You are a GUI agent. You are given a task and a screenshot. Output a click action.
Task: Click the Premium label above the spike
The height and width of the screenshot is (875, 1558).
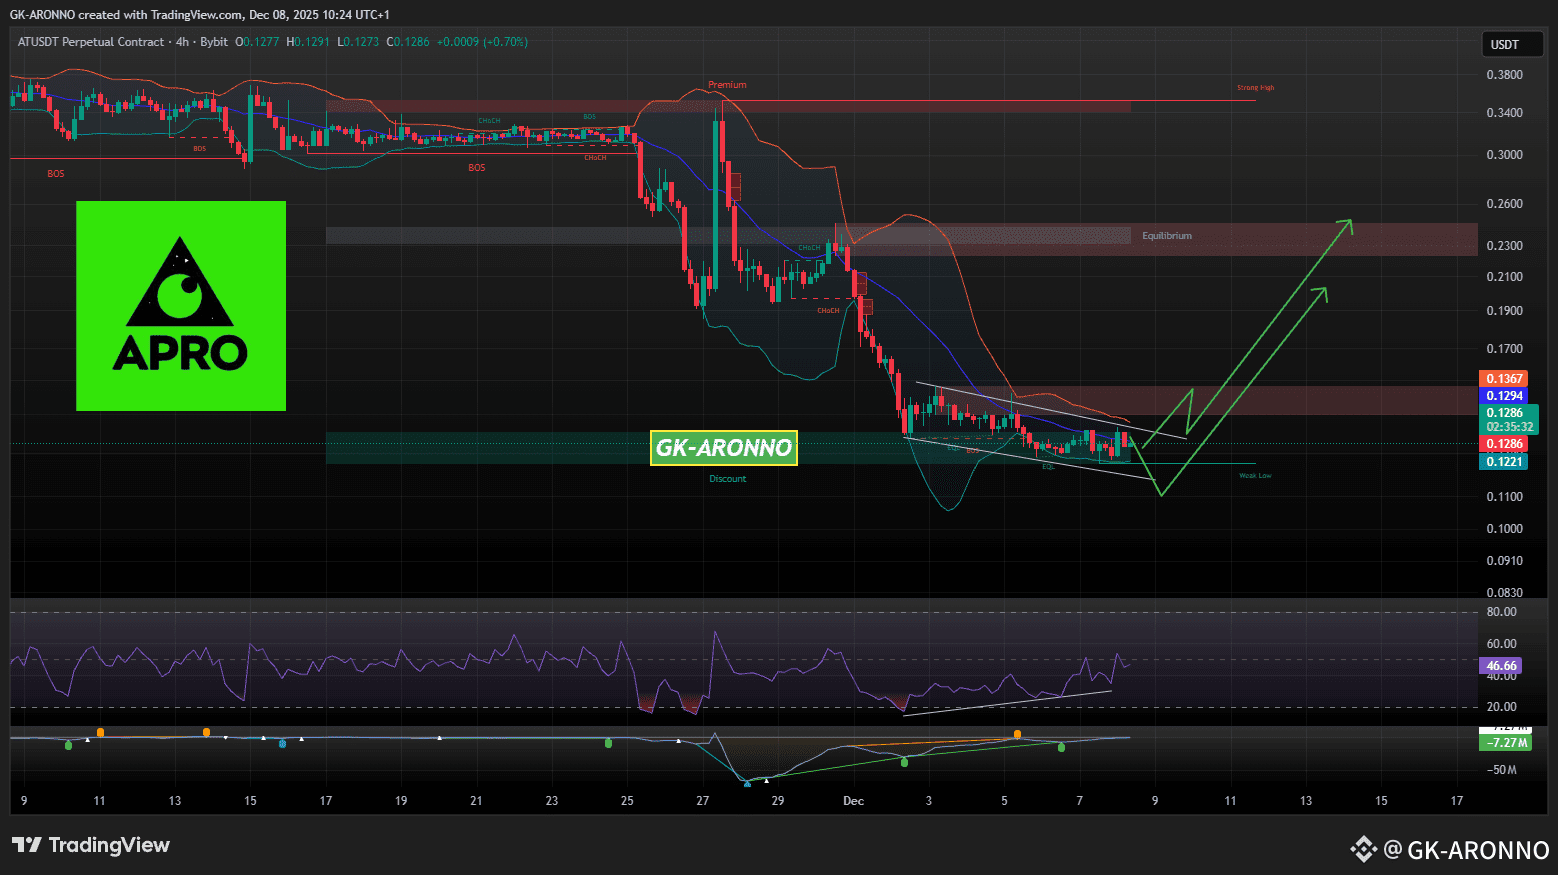727,85
